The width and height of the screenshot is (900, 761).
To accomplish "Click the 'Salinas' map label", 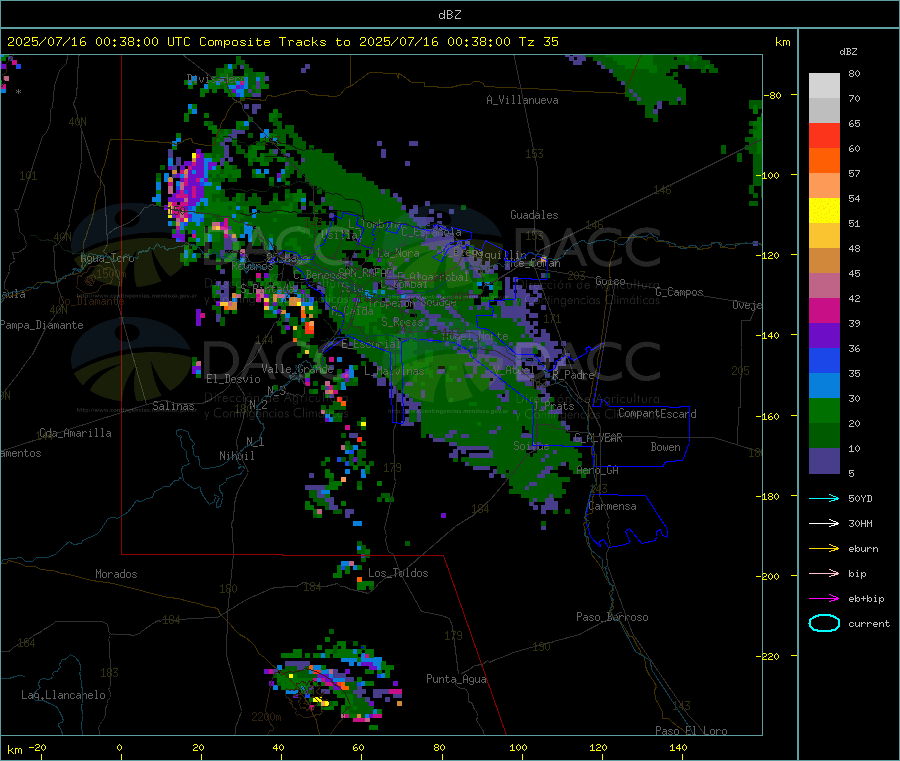I will pos(173,406).
